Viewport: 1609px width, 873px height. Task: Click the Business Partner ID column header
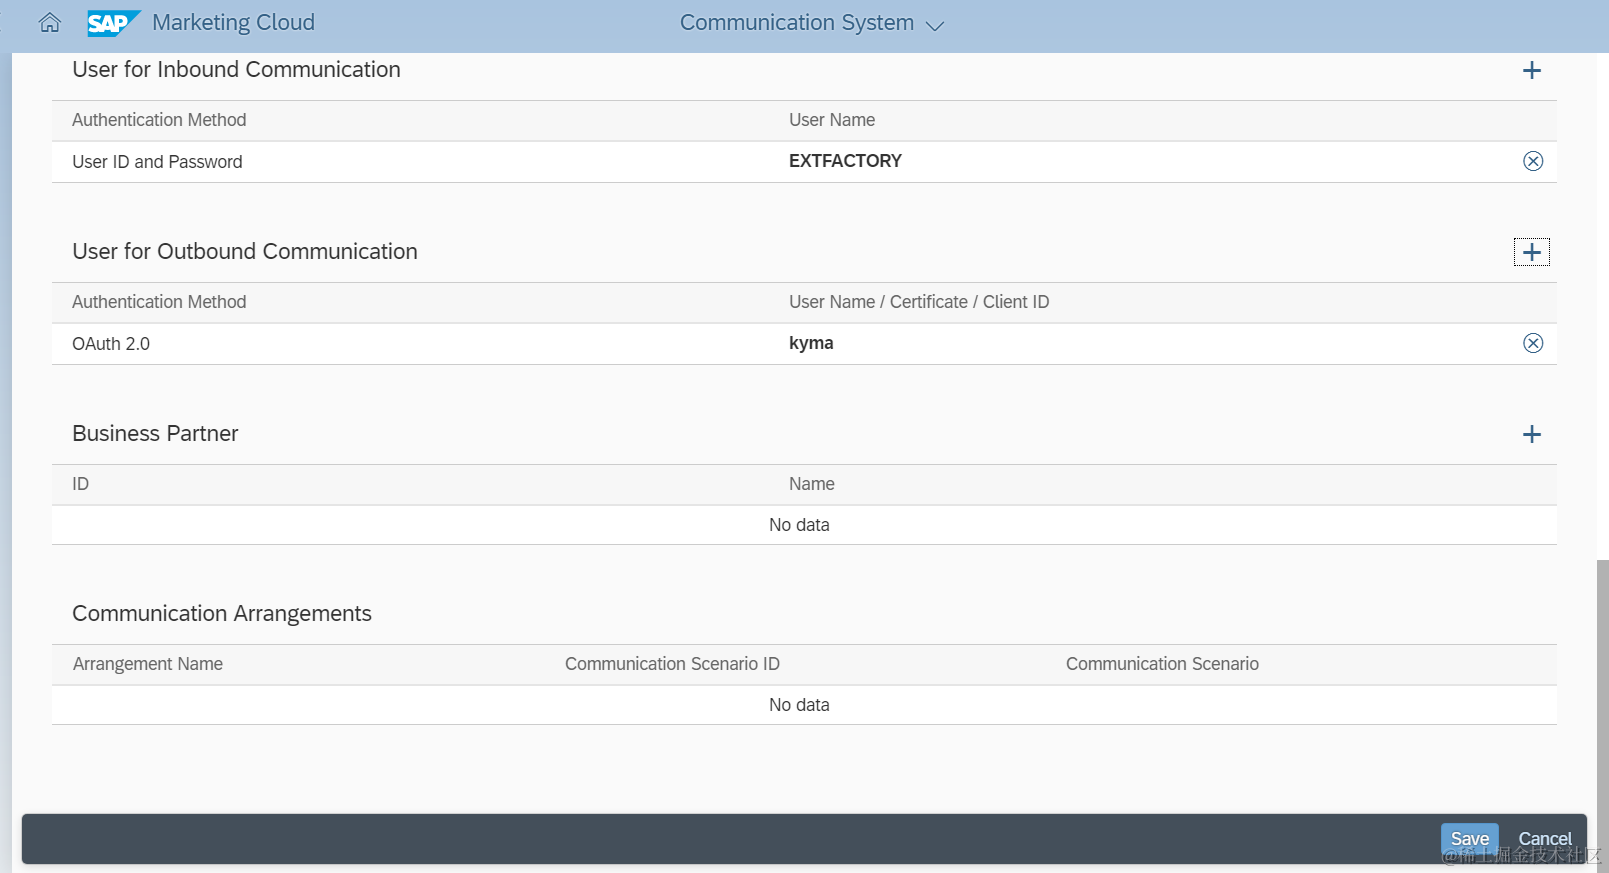(80, 484)
